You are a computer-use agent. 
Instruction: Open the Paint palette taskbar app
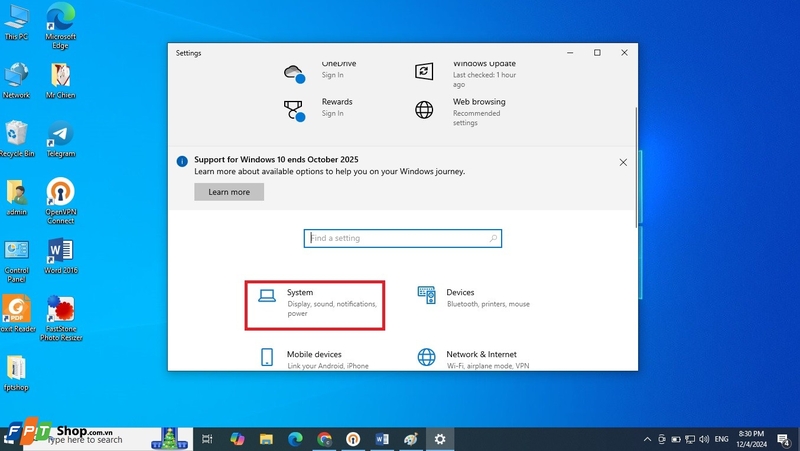click(411, 439)
